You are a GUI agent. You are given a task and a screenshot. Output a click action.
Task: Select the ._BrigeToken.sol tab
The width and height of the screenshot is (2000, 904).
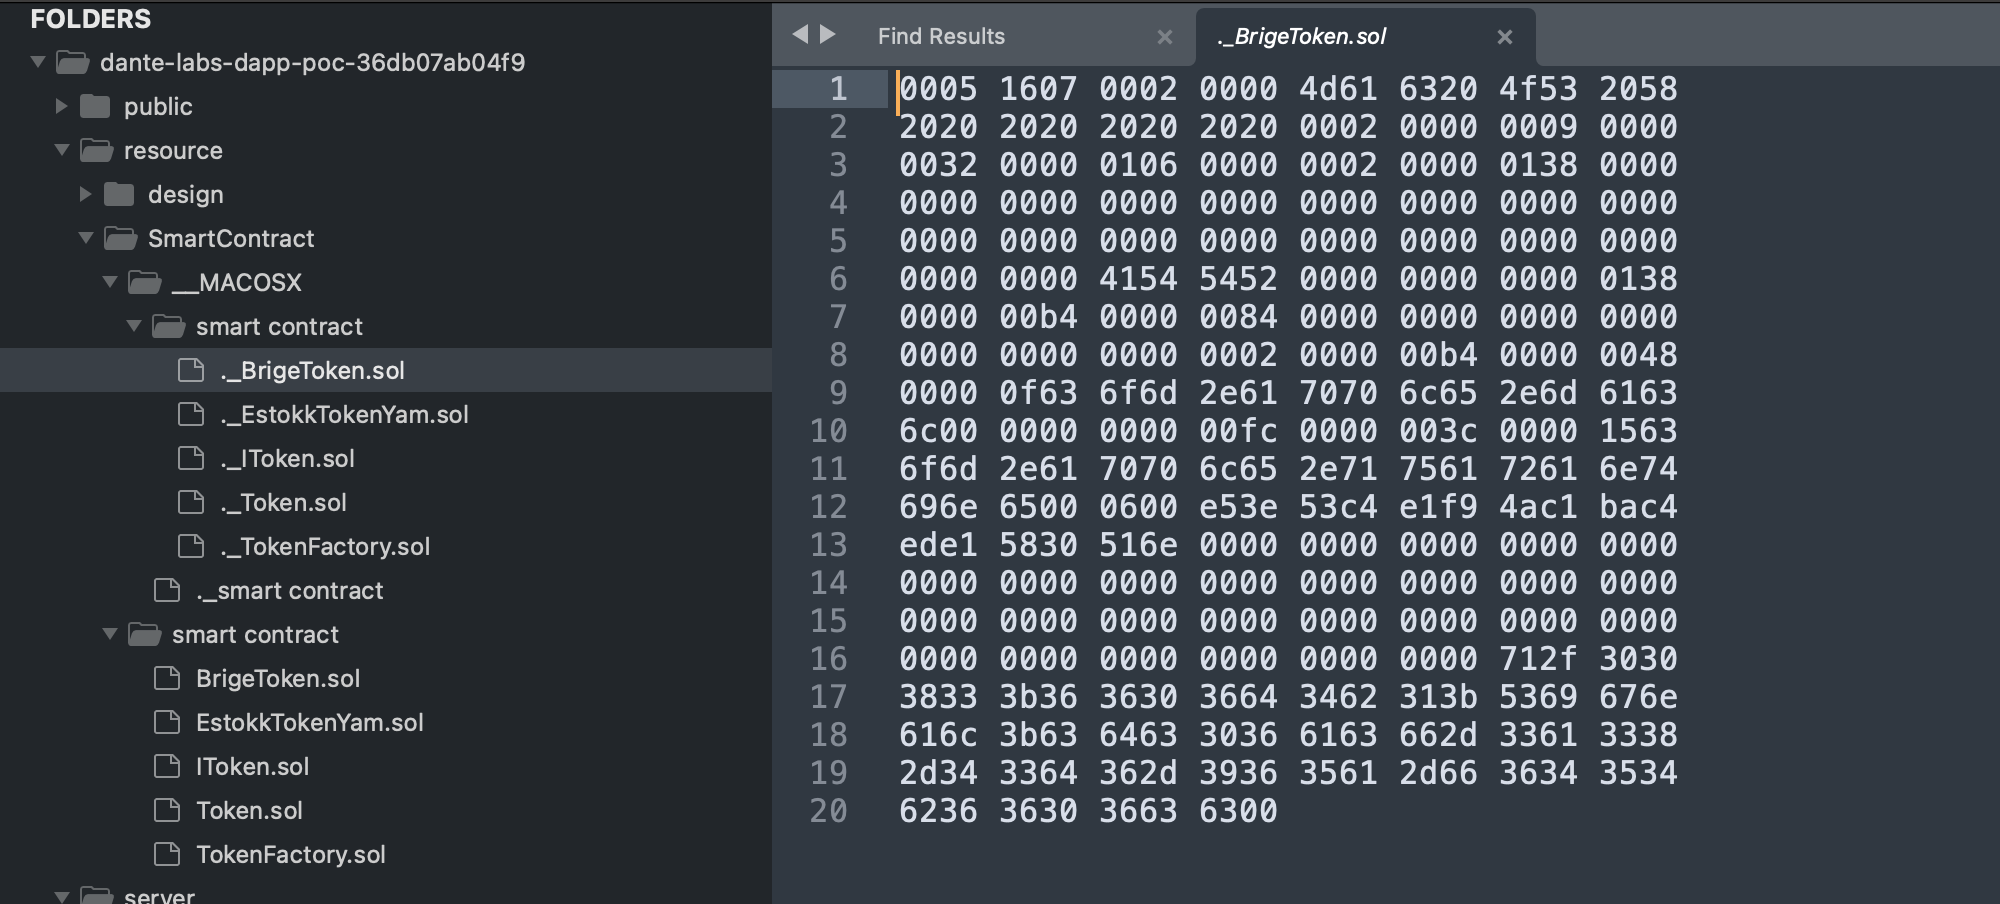click(x=1300, y=36)
